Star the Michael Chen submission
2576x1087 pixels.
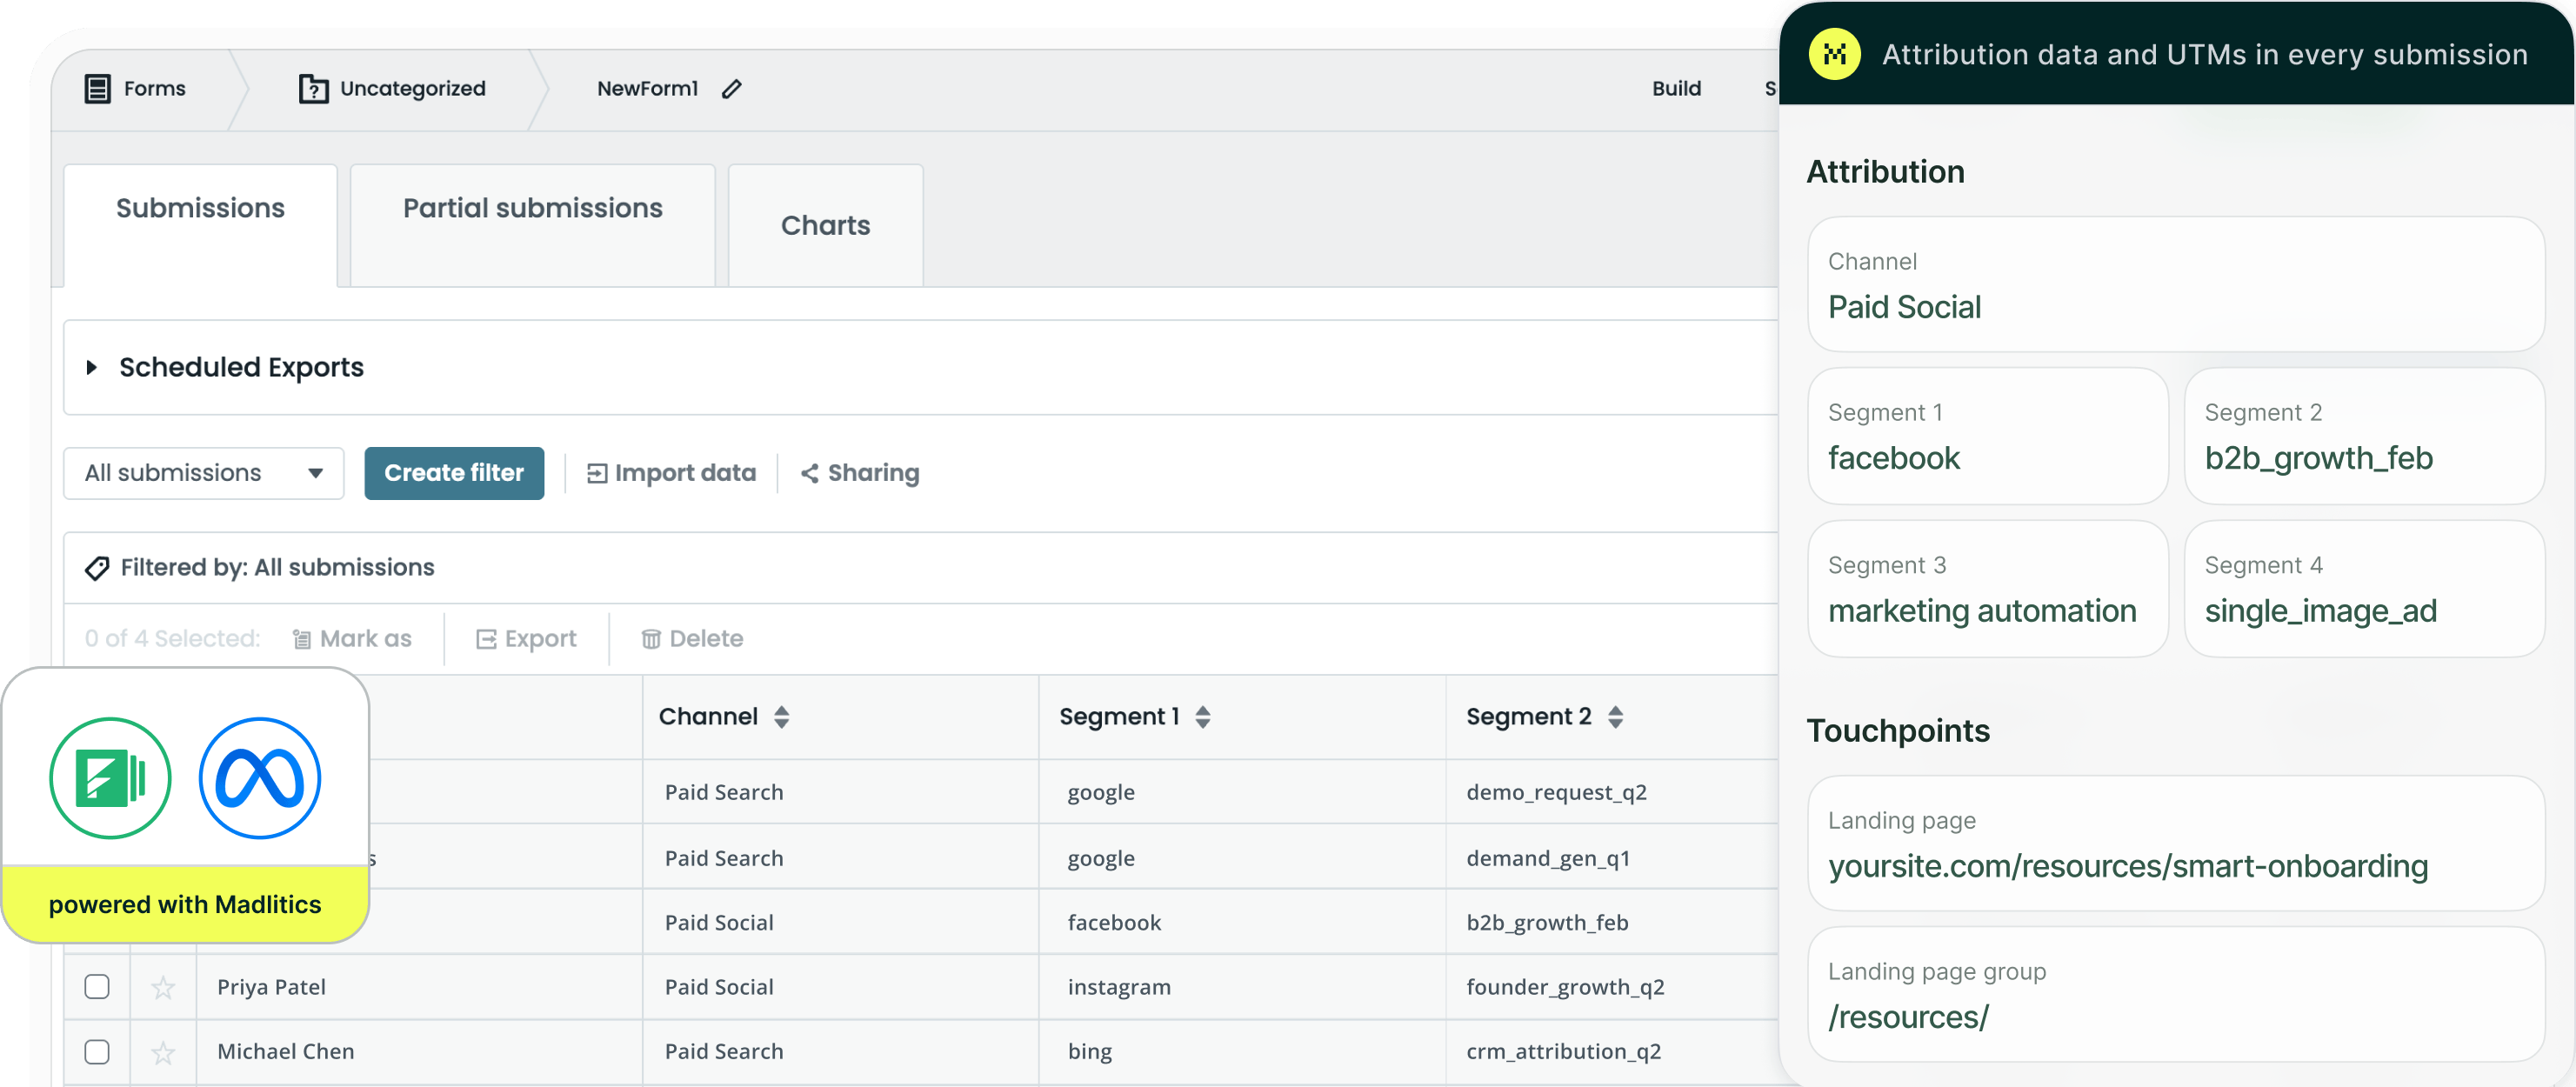(163, 1052)
